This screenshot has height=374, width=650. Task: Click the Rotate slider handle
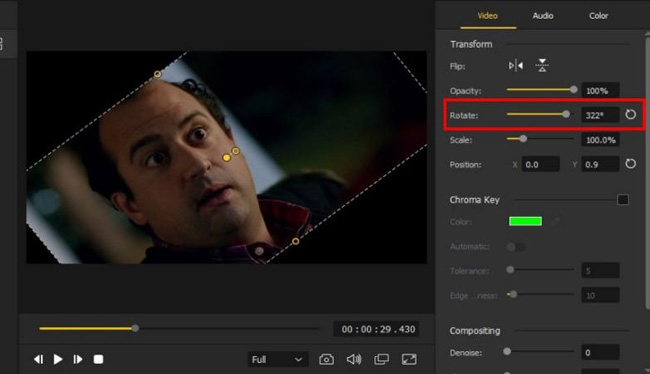(566, 114)
